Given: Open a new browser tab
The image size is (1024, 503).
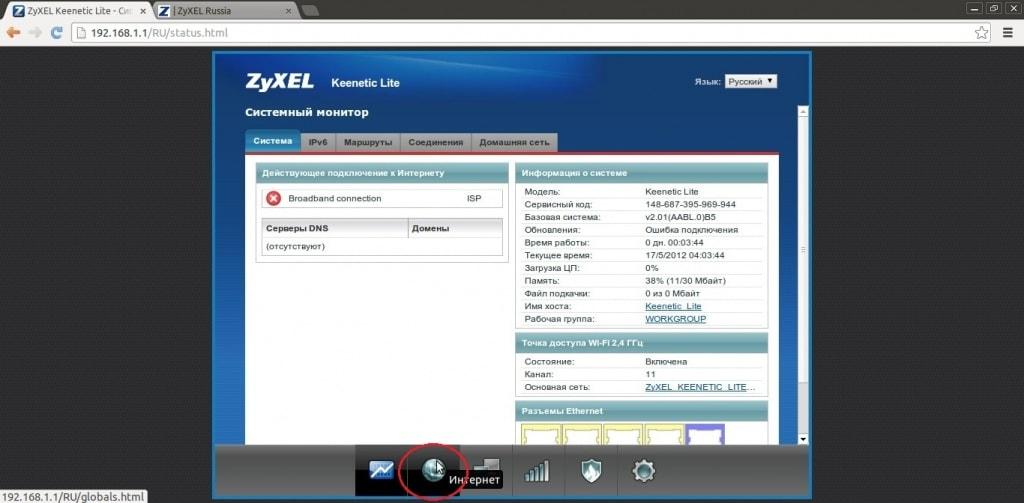Looking at the screenshot, I should tap(311, 11).
